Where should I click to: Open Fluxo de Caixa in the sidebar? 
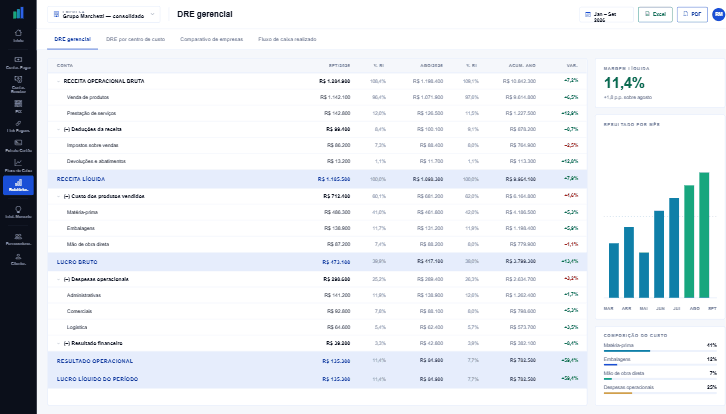pos(18,166)
